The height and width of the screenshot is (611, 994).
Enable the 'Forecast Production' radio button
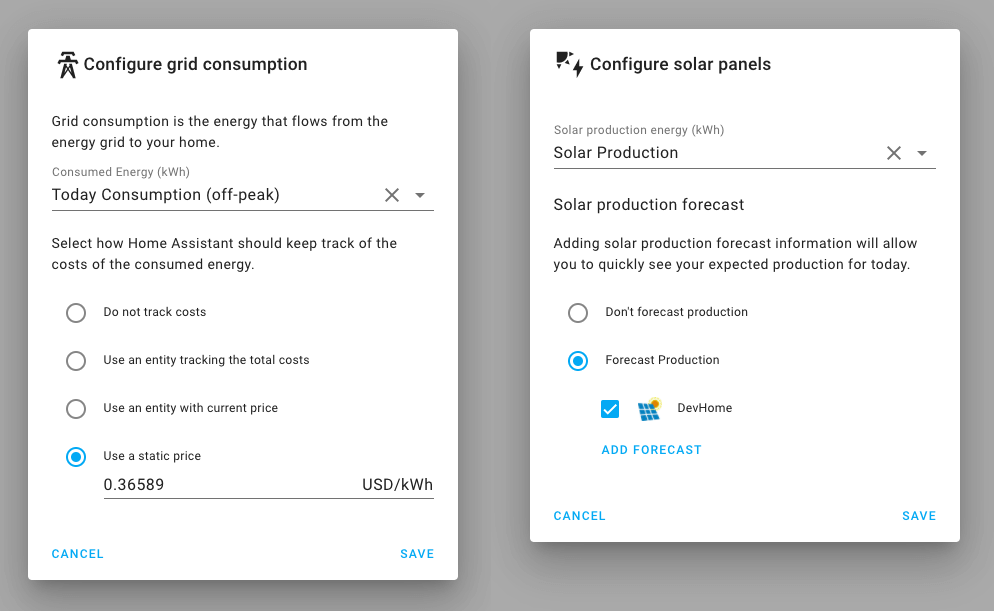click(x=578, y=361)
